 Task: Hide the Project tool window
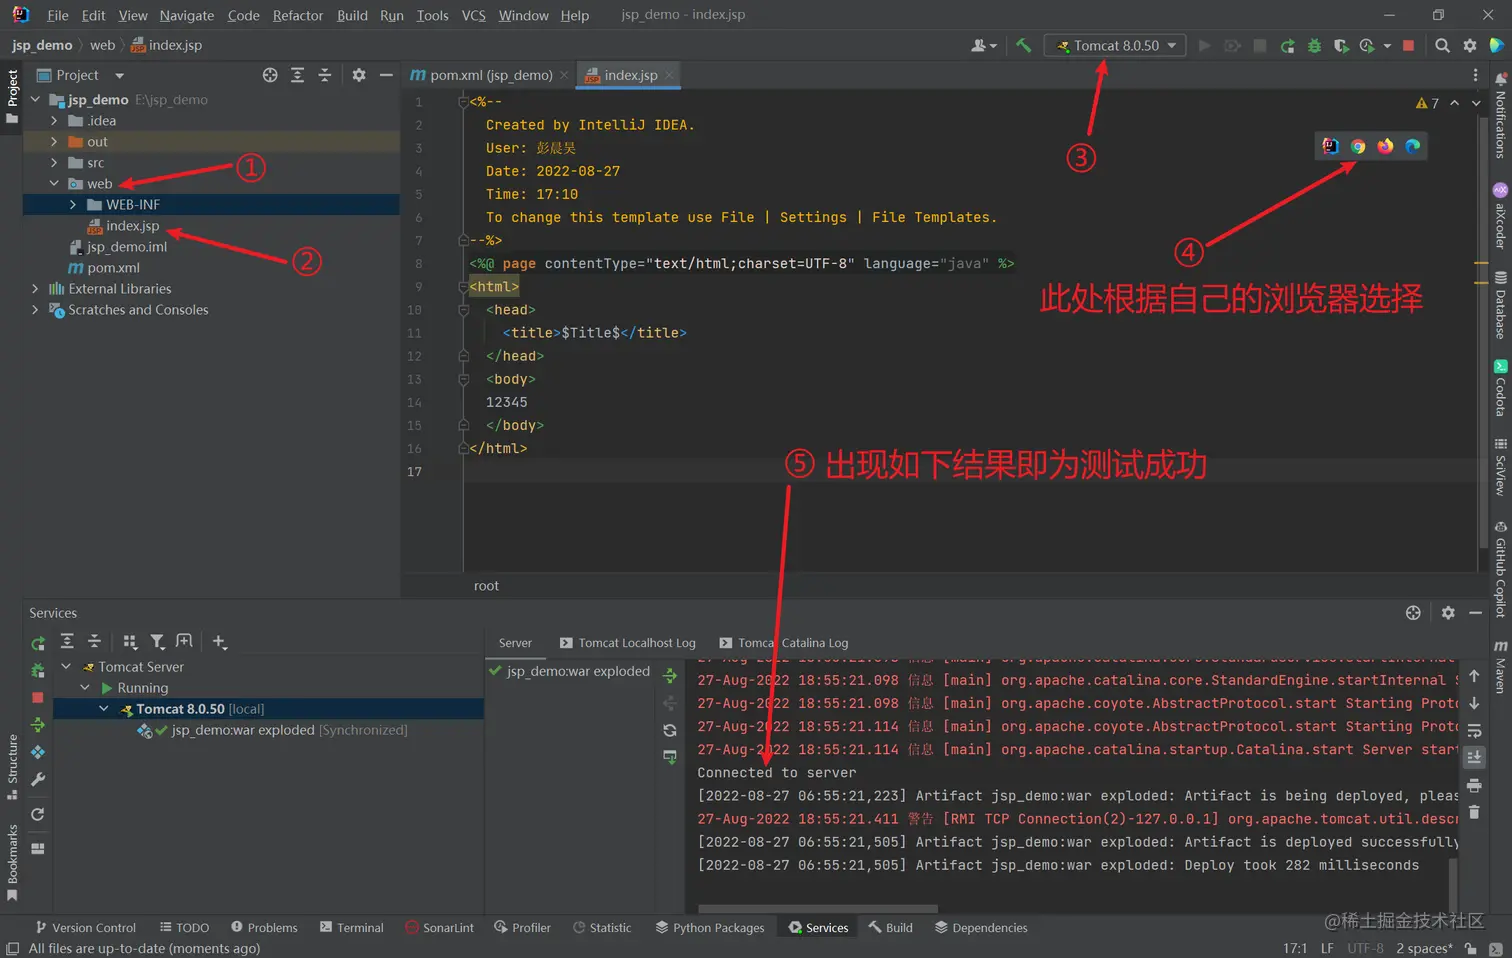pyautogui.click(x=386, y=75)
